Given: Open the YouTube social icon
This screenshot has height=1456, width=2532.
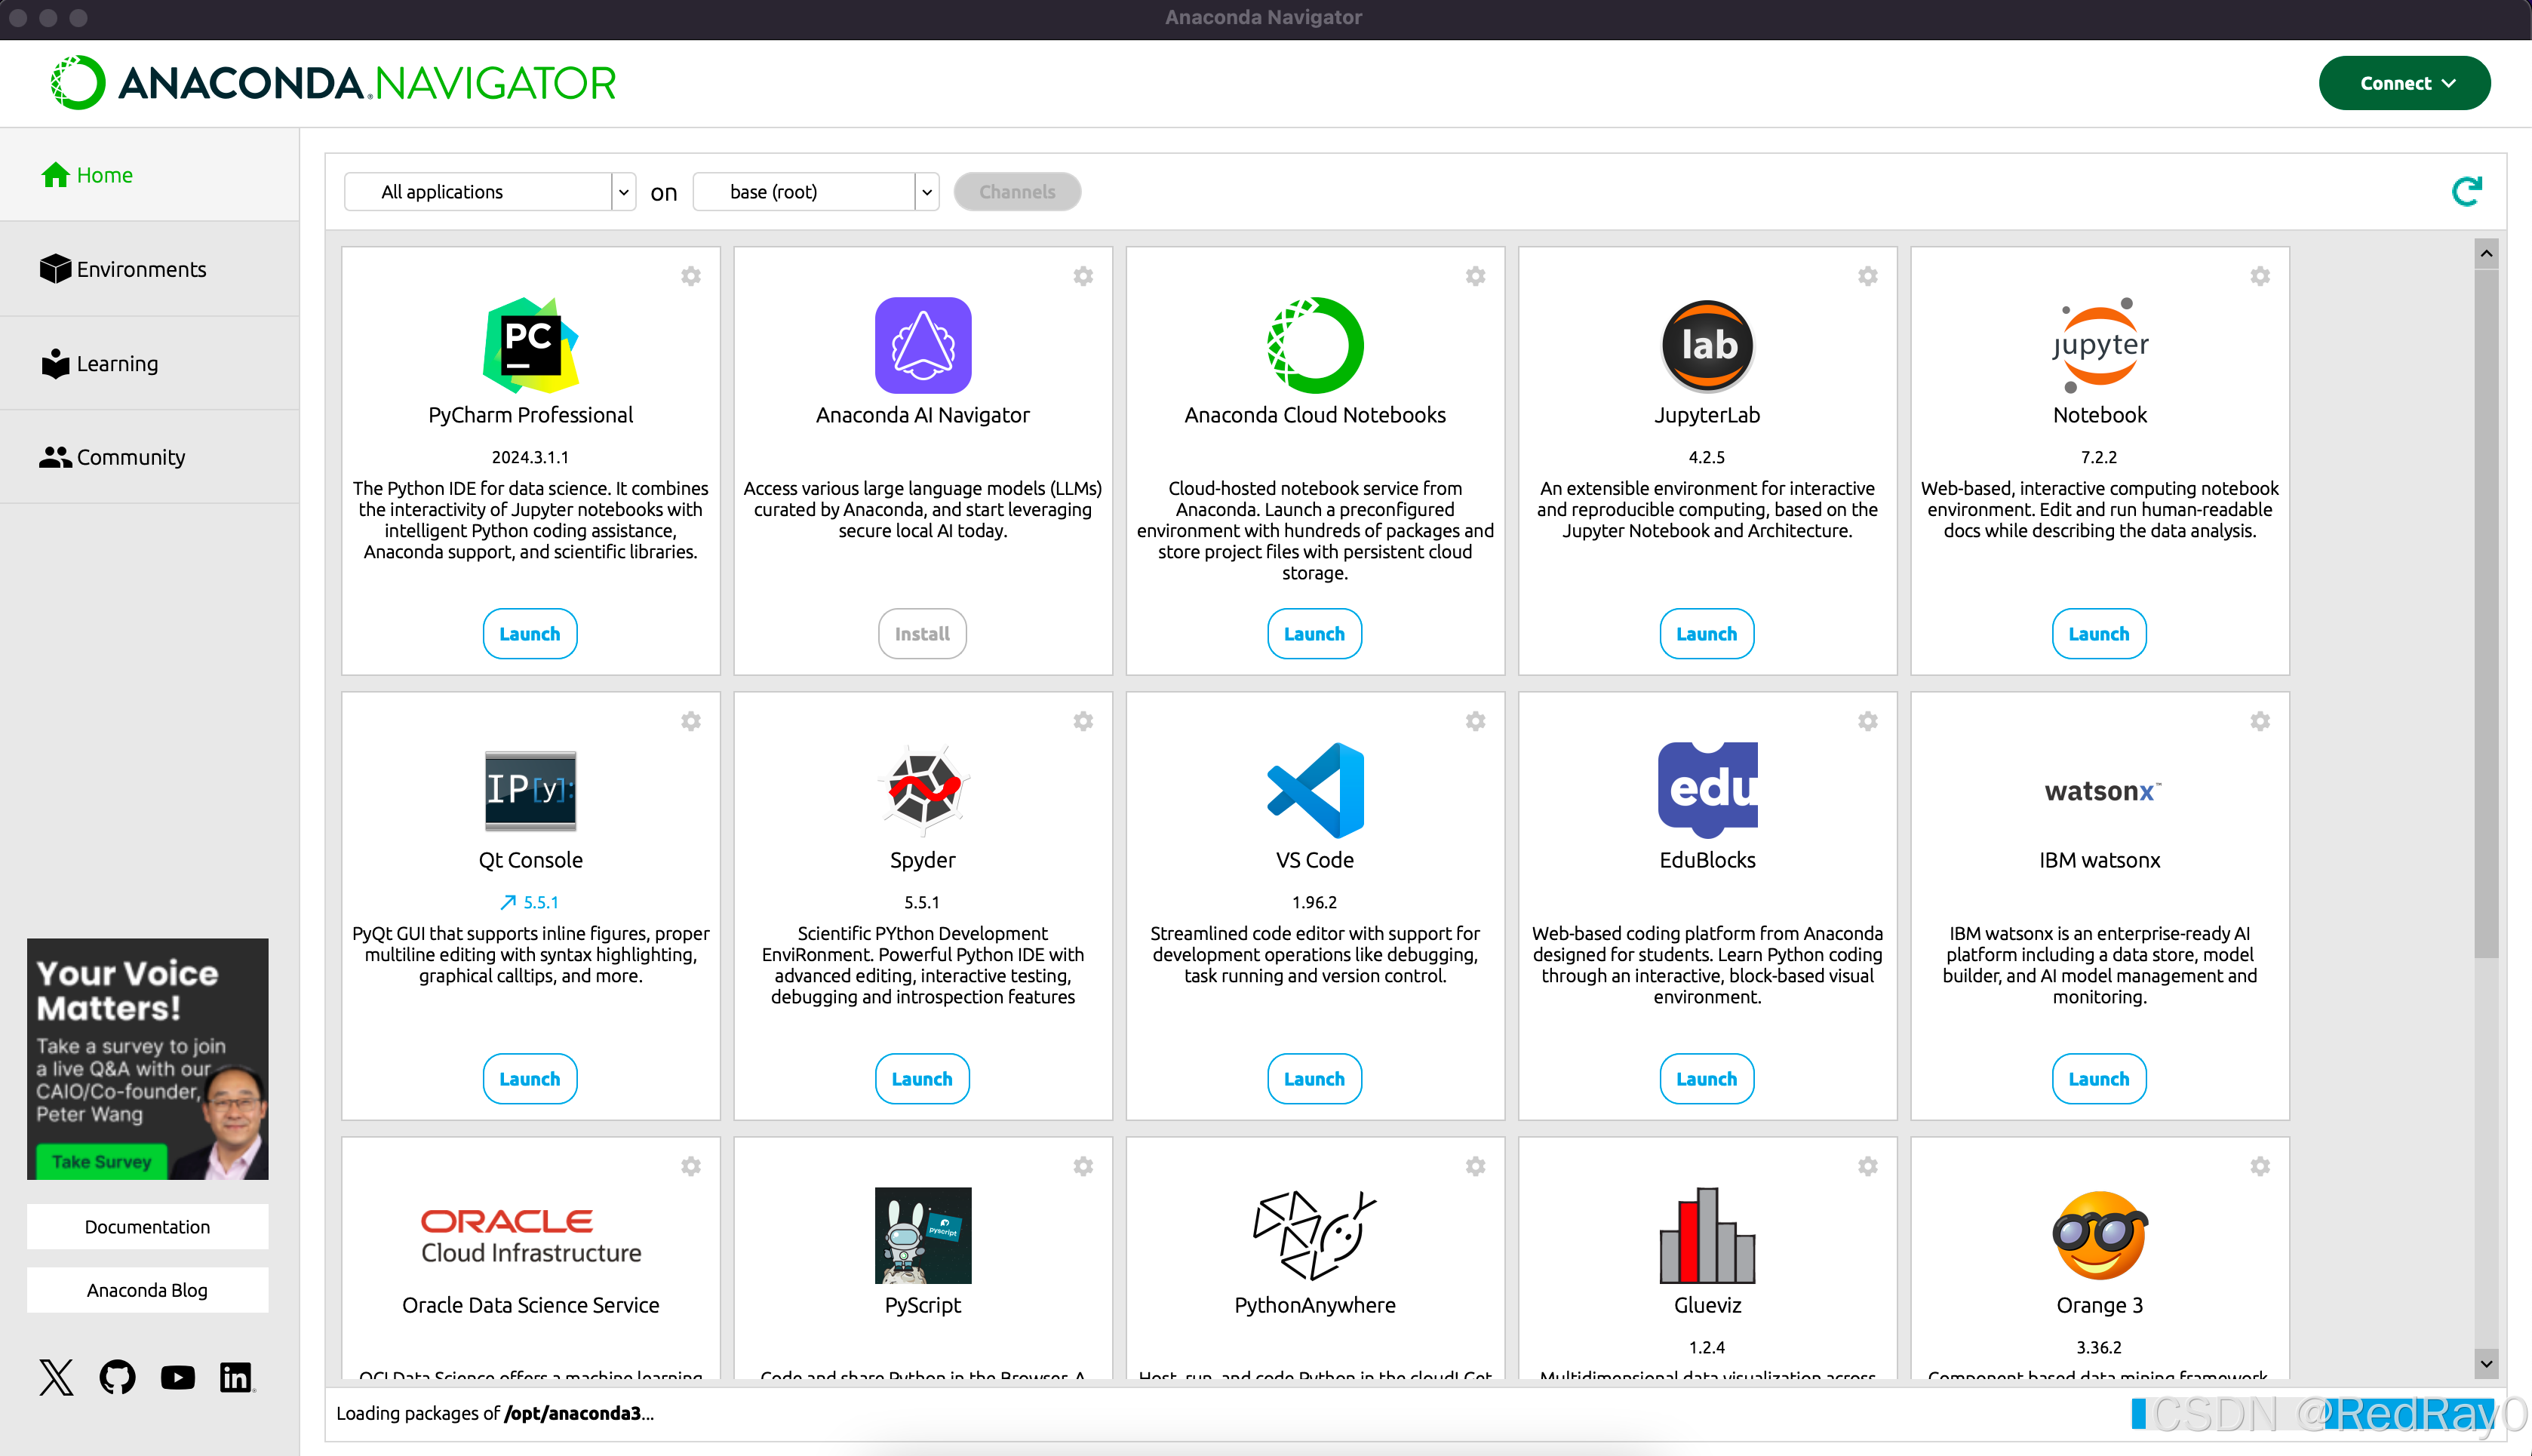Looking at the screenshot, I should pos(178,1377).
